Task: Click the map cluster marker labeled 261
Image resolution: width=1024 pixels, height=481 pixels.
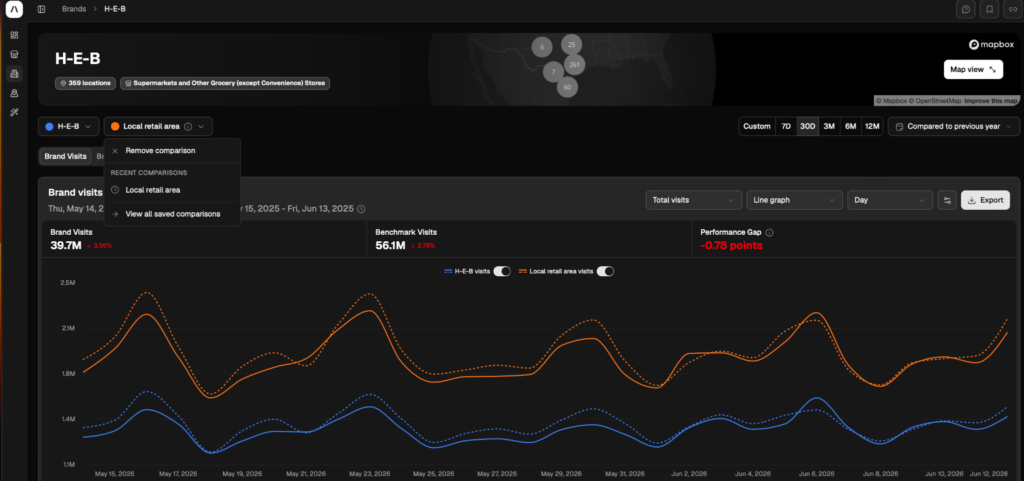Action: pos(574,65)
